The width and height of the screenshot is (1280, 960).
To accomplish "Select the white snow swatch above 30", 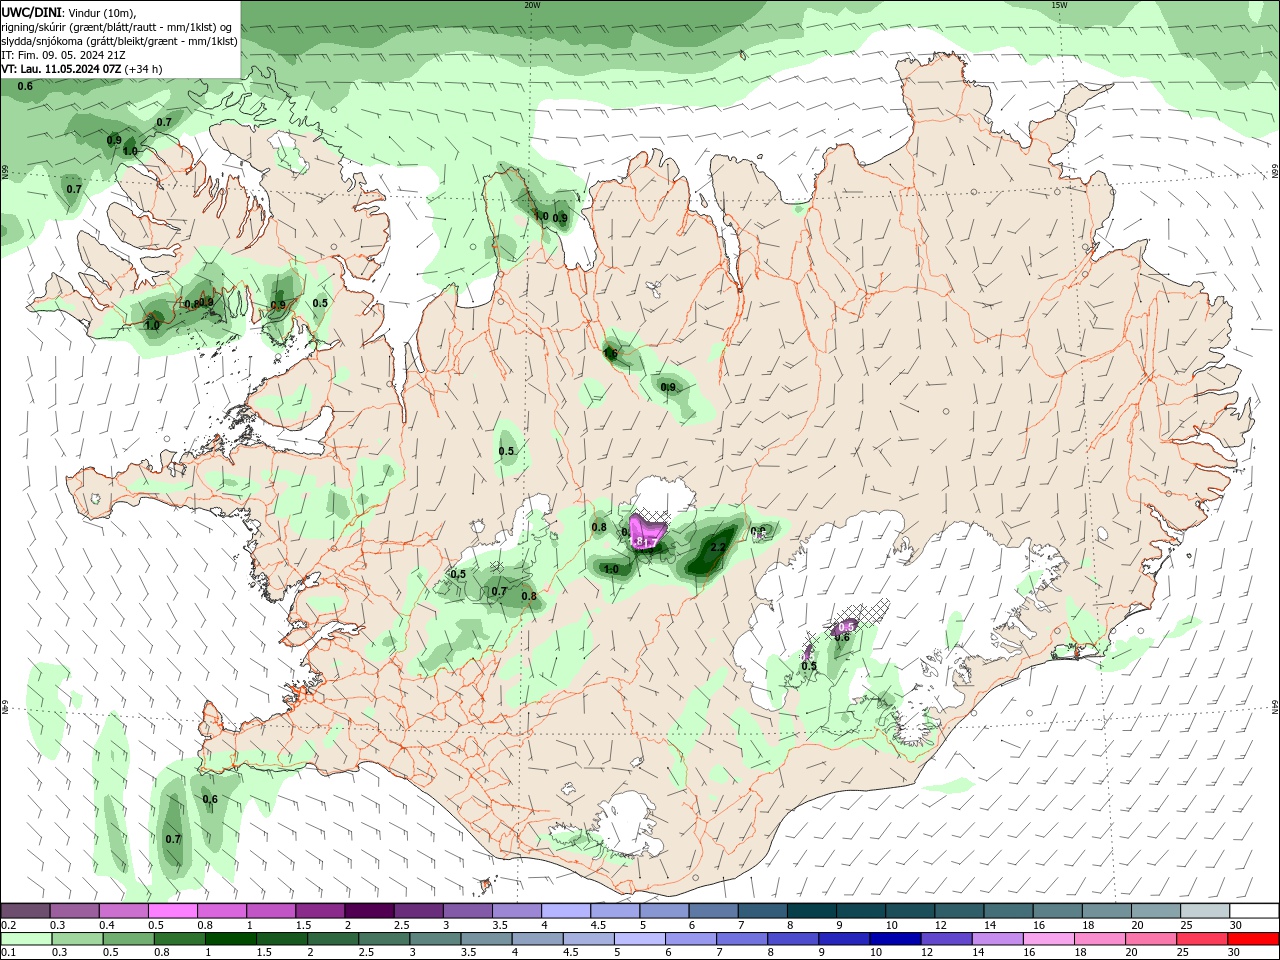I will click(1254, 910).
